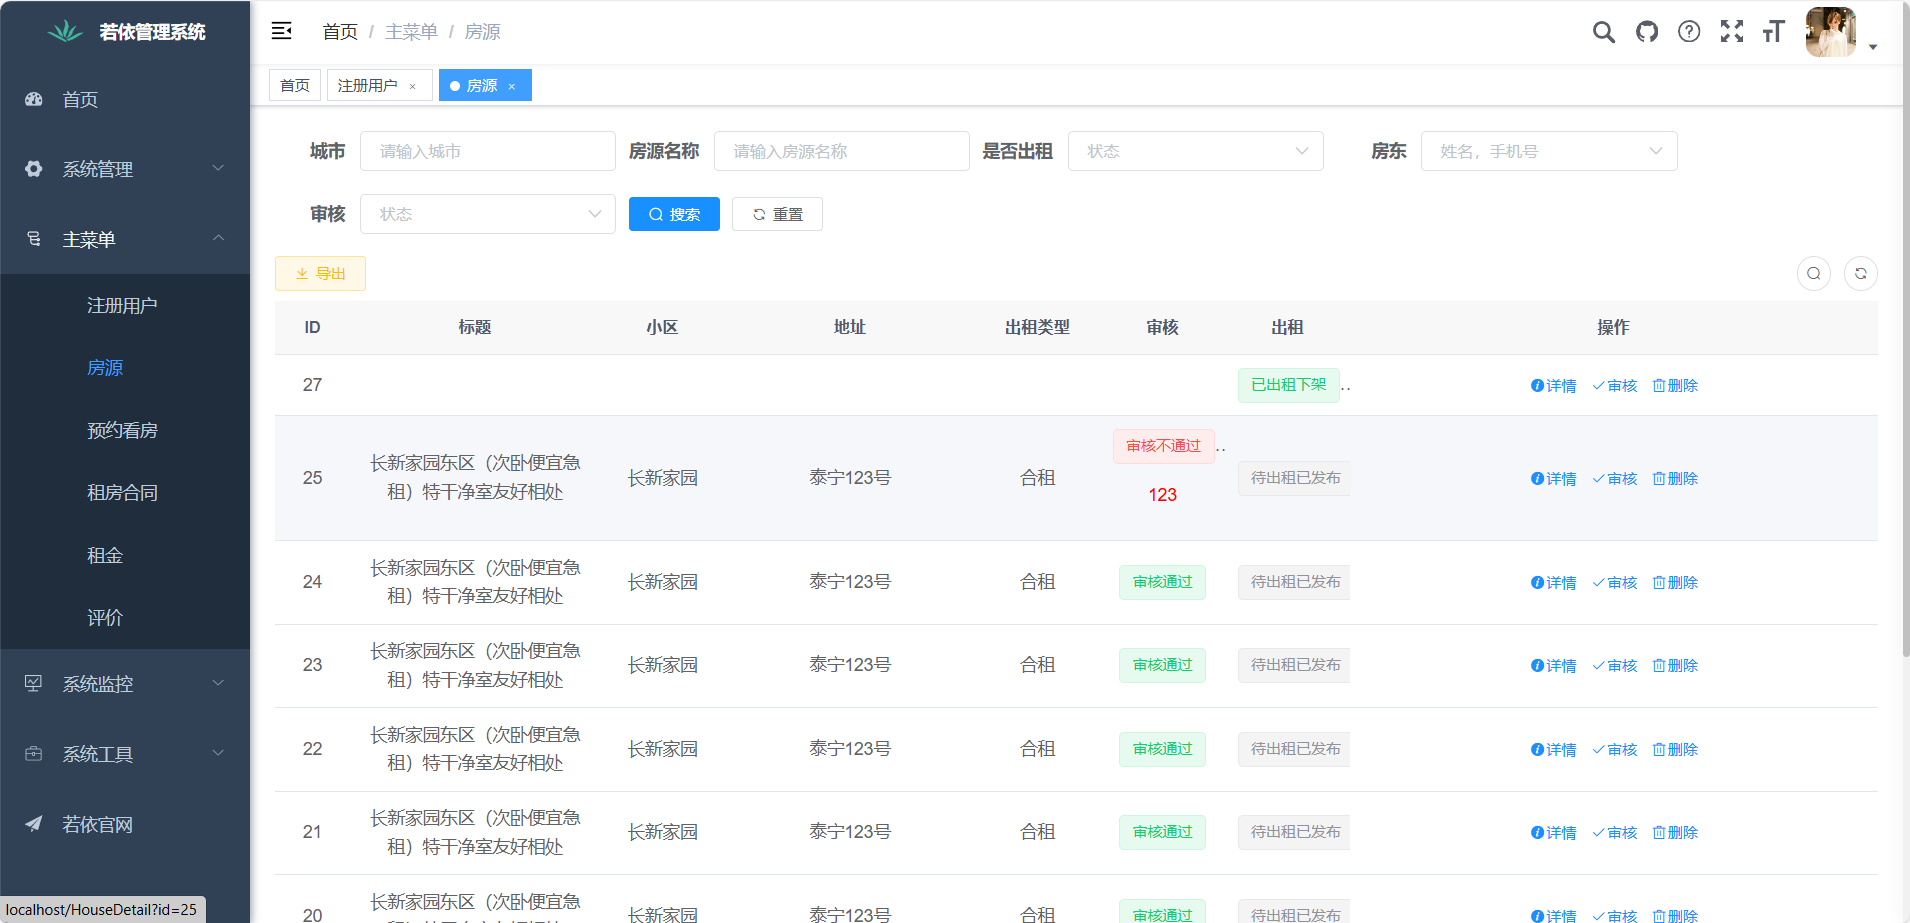The width and height of the screenshot is (1910, 923).
Task: Click the 房源名称 input field
Action: coord(842,151)
